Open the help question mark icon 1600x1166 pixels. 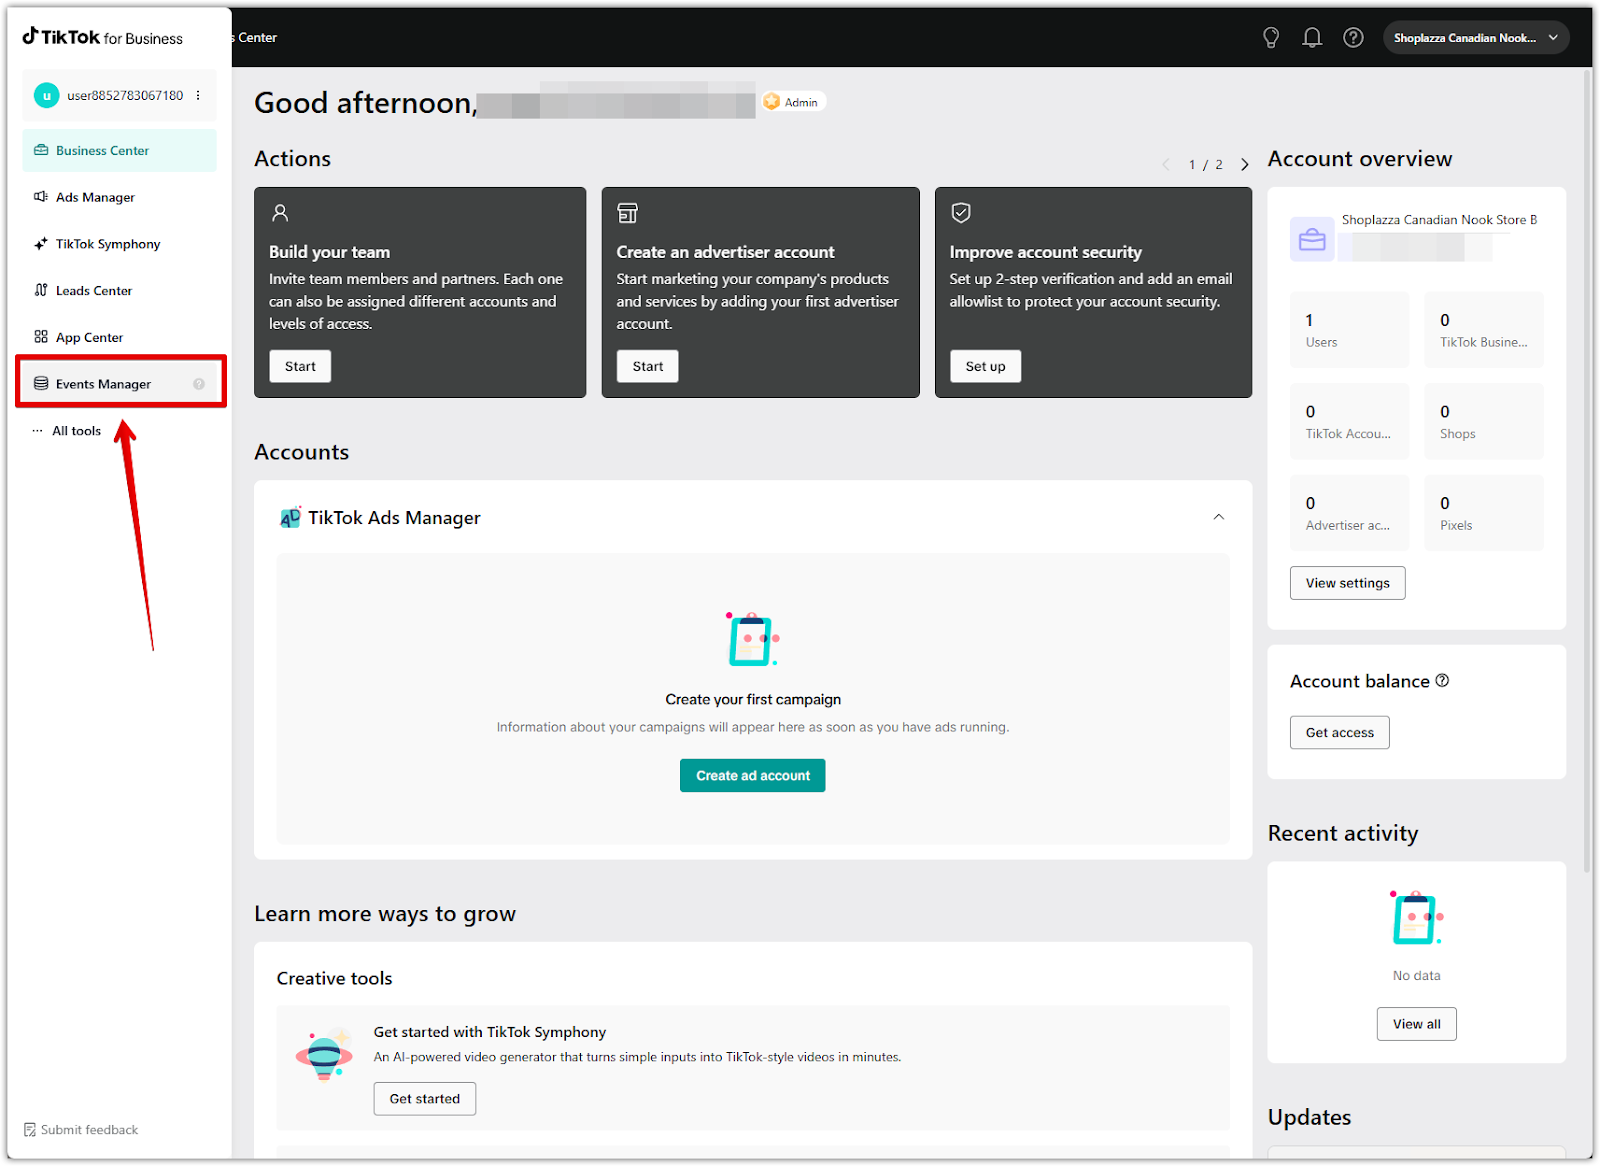pyautogui.click(x=1353, y=38)
